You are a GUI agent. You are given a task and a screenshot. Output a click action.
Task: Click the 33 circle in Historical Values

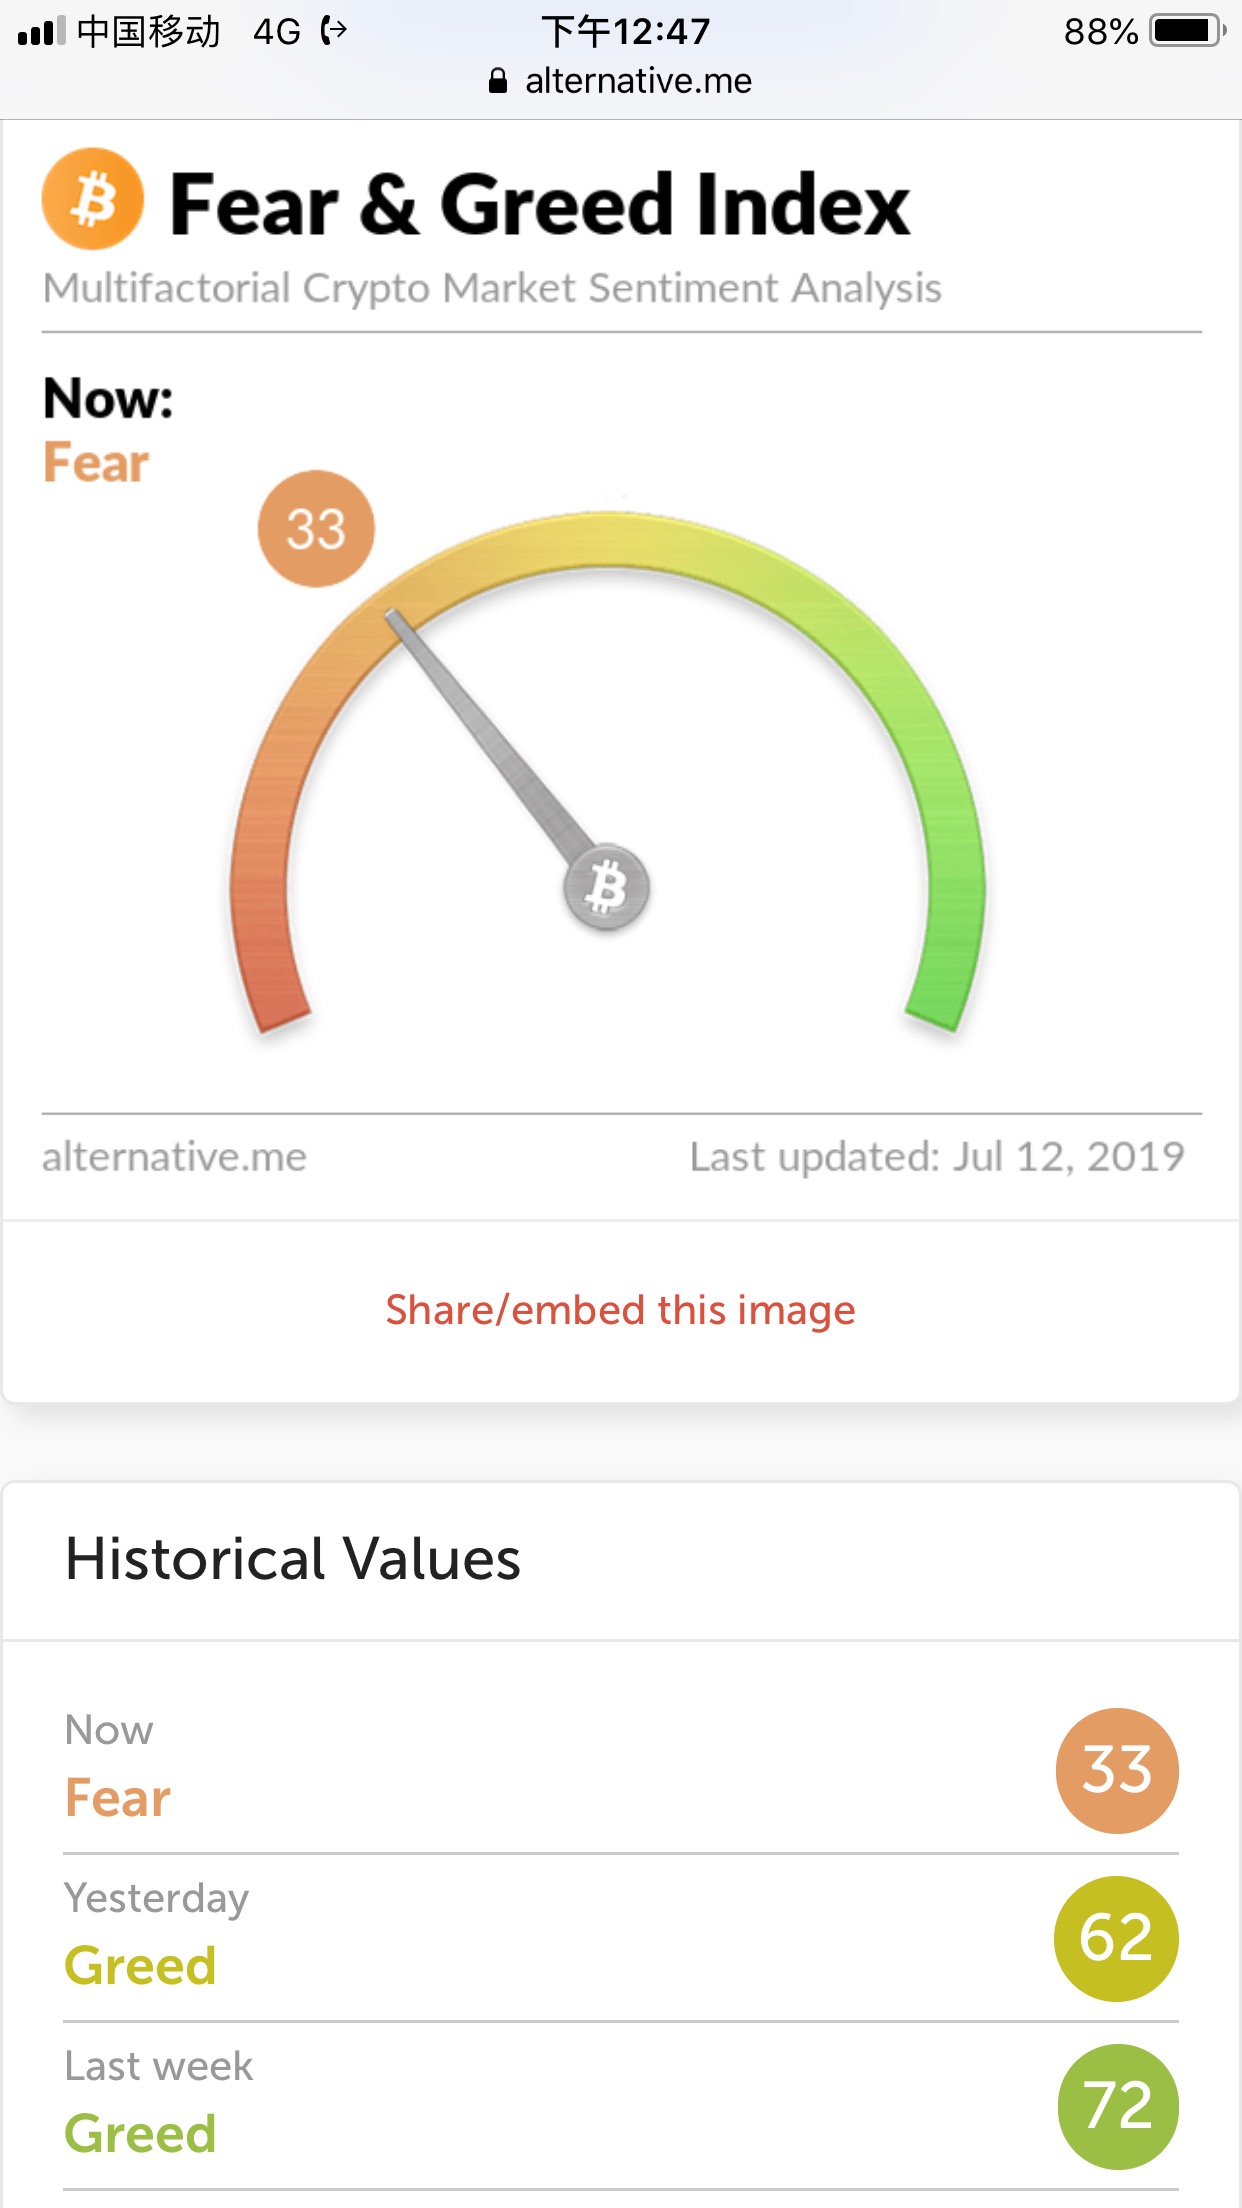point(1117,1770)
